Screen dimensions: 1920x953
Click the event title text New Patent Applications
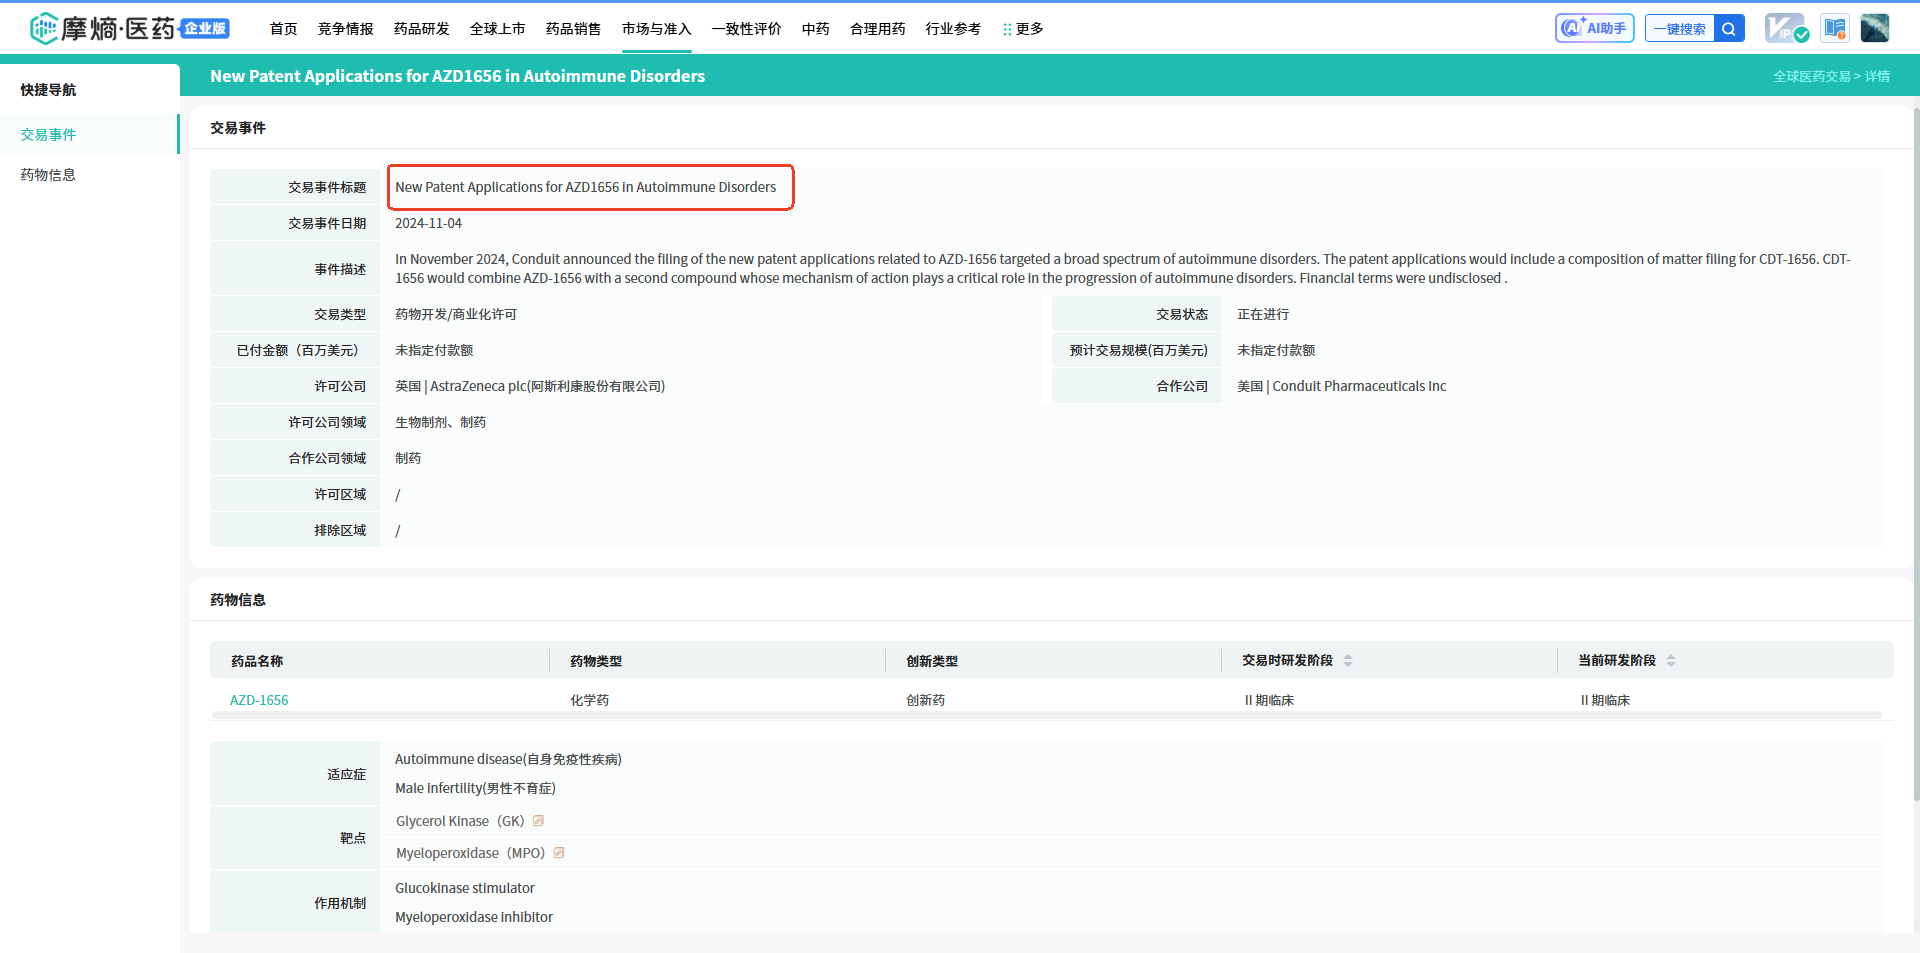tap(586, 187)
